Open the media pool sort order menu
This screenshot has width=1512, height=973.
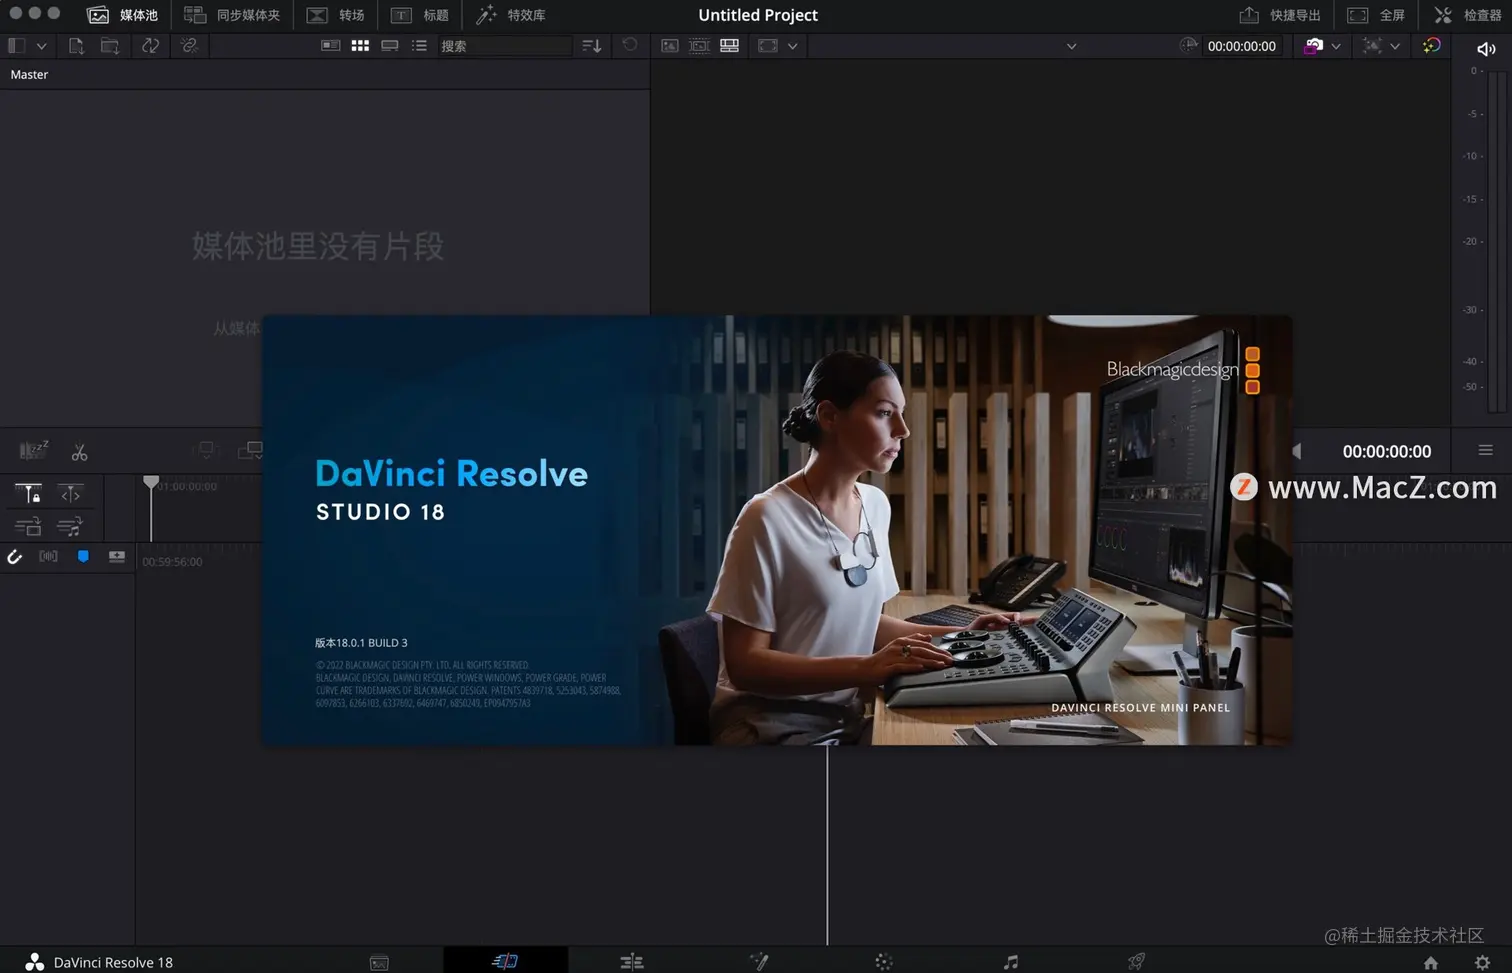591,46
